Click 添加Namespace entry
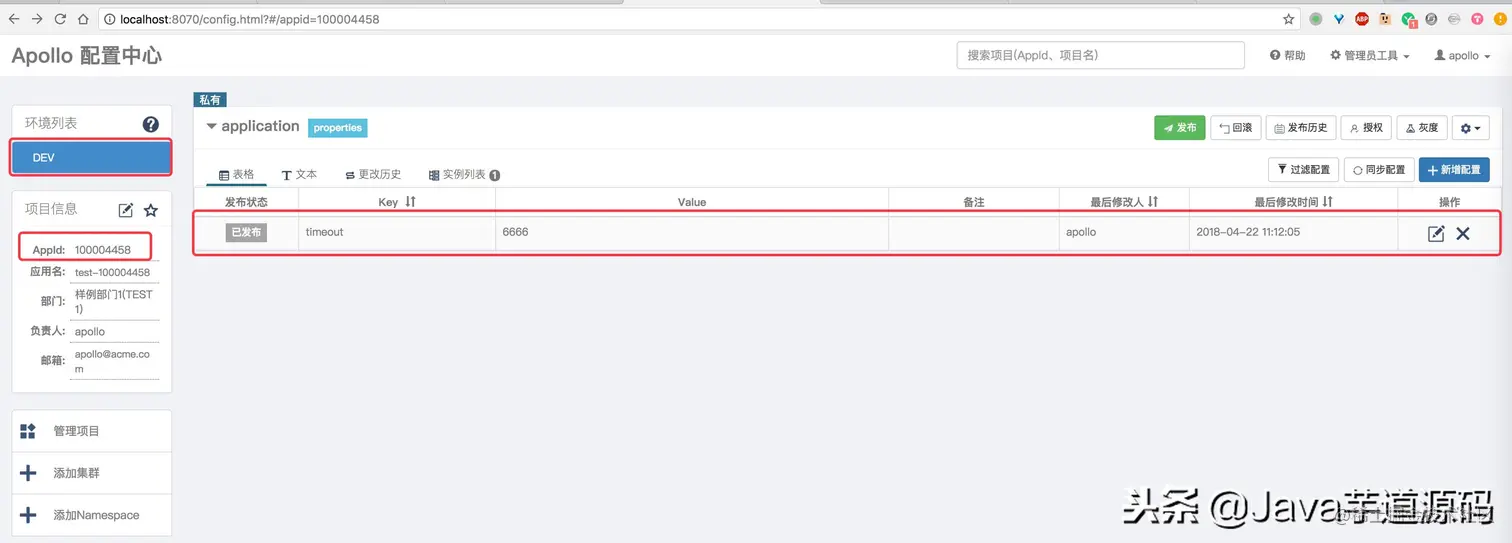 point(92,515)
